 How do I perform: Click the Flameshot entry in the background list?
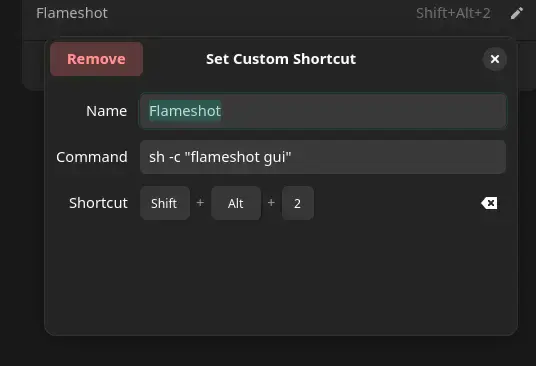coord(72,13)
